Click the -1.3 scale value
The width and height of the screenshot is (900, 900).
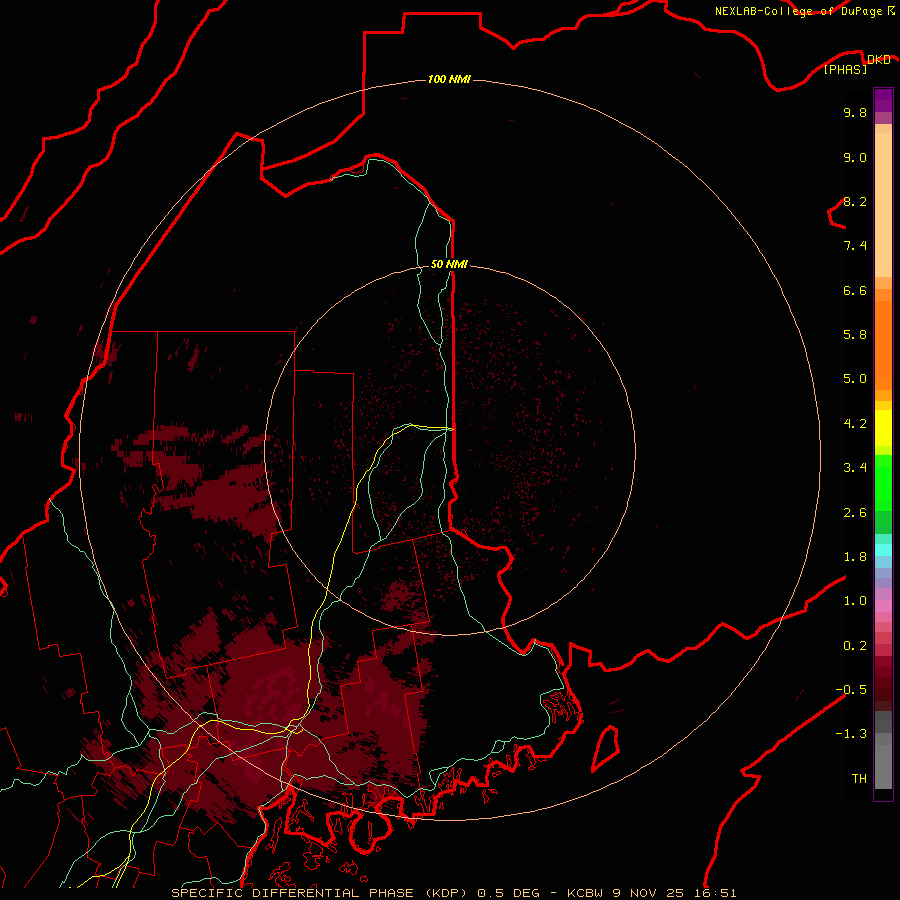point(851,734)
